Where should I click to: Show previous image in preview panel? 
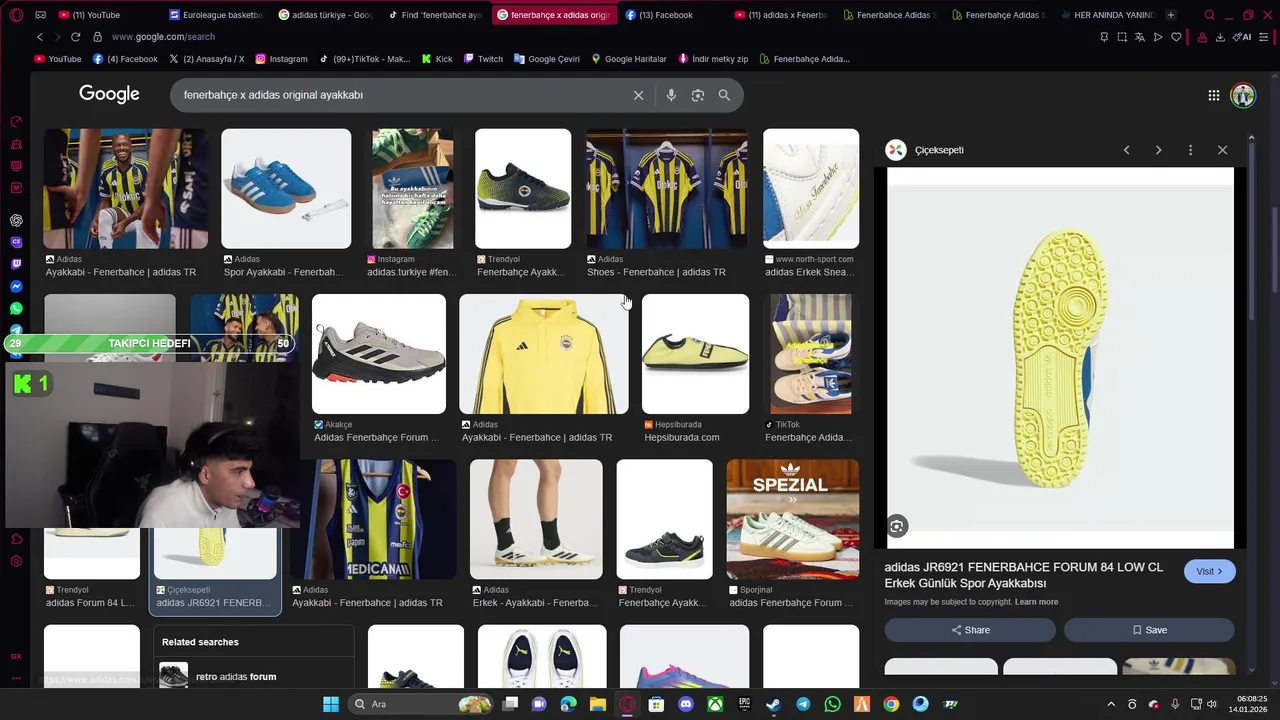1126,150
